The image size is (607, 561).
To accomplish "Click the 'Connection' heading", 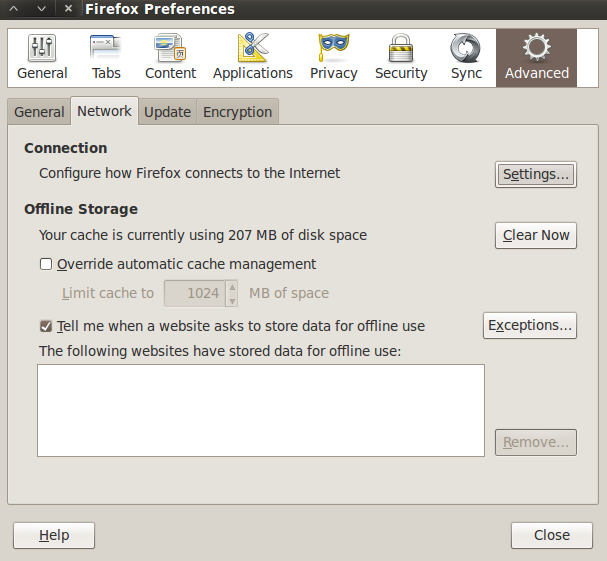I will (65, 148).
